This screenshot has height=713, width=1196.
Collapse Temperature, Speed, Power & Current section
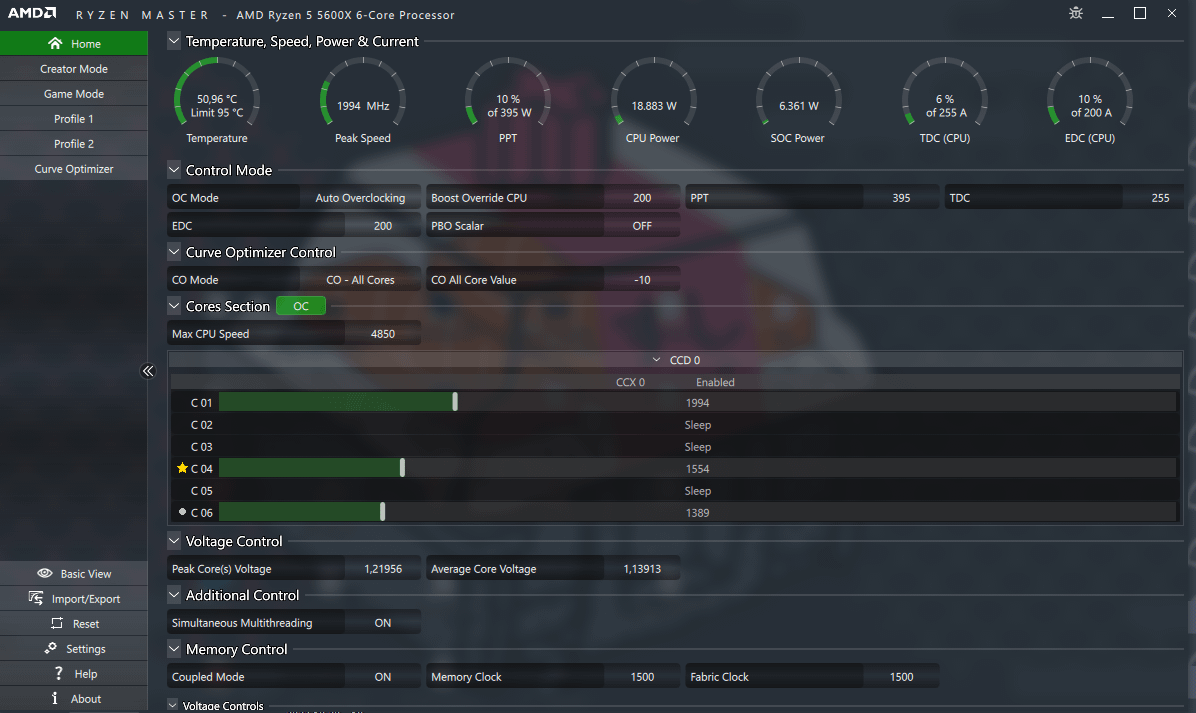pyautogui.click(x=174, y=41)
